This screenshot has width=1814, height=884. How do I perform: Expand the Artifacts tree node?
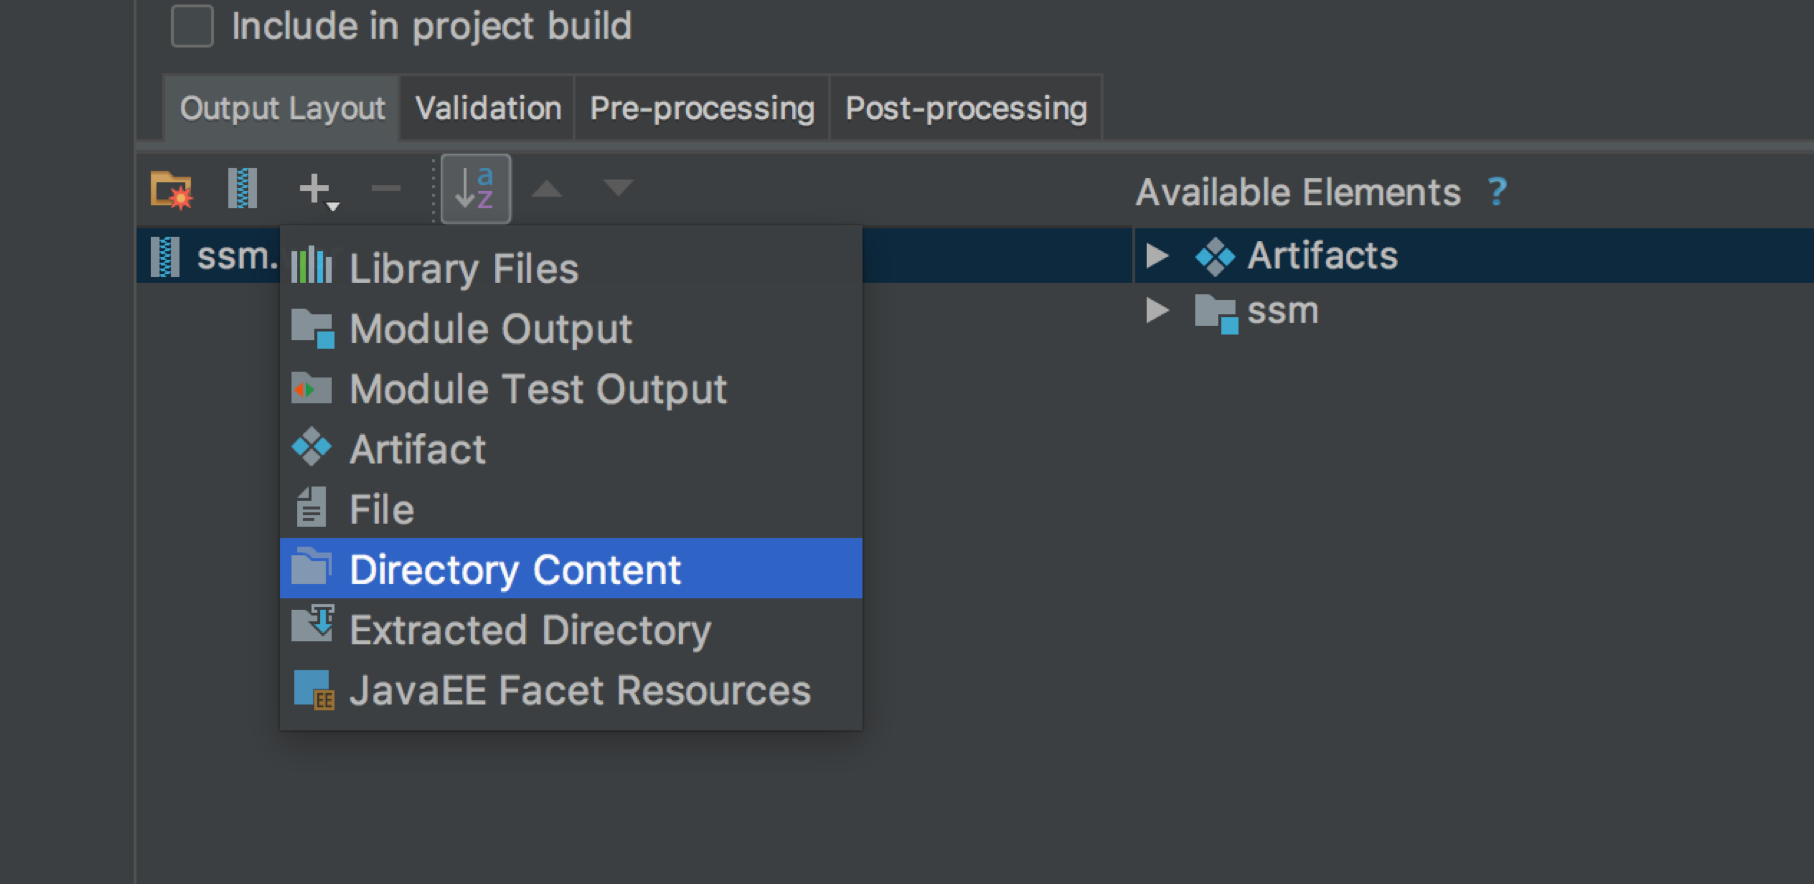click(1157, 255)
